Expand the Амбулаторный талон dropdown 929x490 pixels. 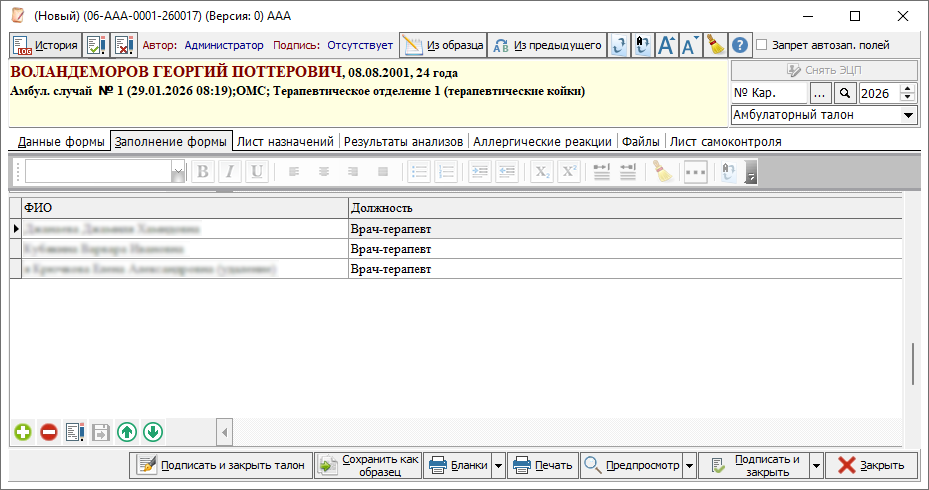(x=909, y=115)
